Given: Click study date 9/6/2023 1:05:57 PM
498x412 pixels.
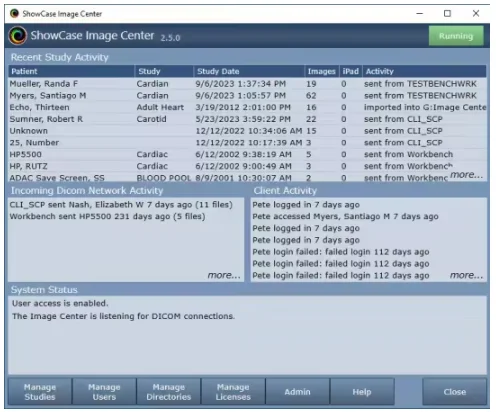Looking at the screenshot, I should pyautogui.click(x=240, y=96).
